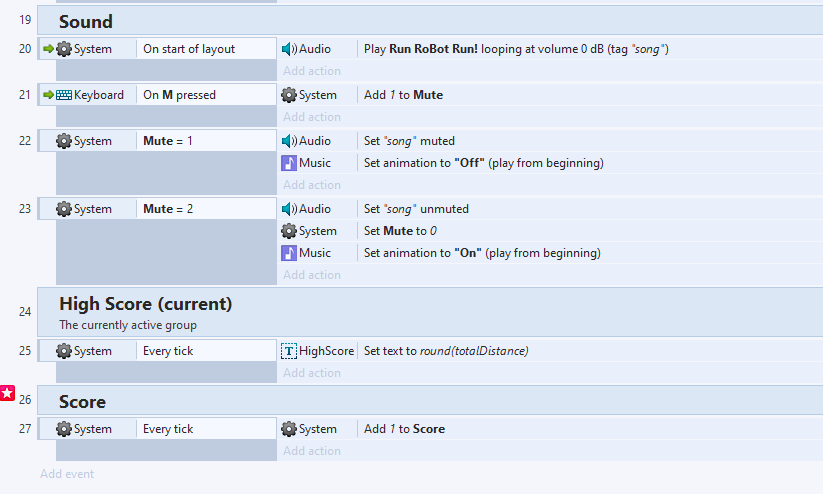Click Add action below the Add 1 to Score action
The width and height of the screenshot is (823, 494).
tap(311, 451)
